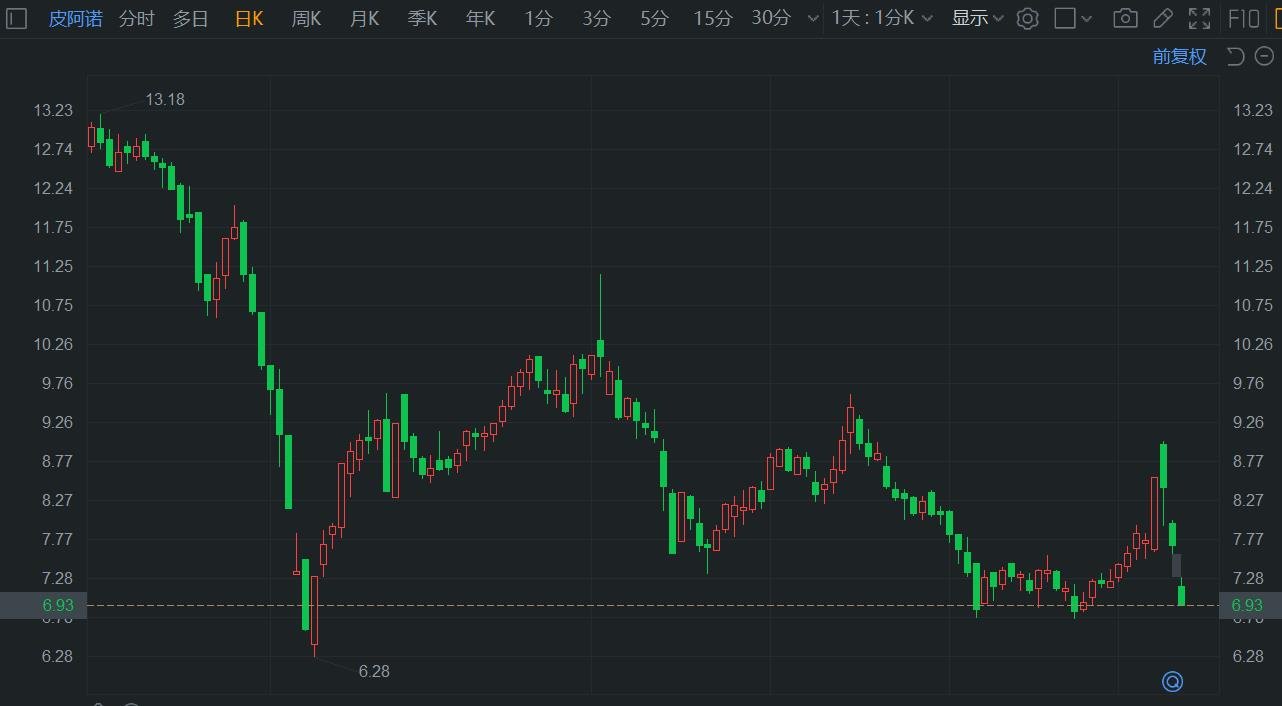Open F10 company info
The image size is (1282, 706).
[x=1243, y=18]
